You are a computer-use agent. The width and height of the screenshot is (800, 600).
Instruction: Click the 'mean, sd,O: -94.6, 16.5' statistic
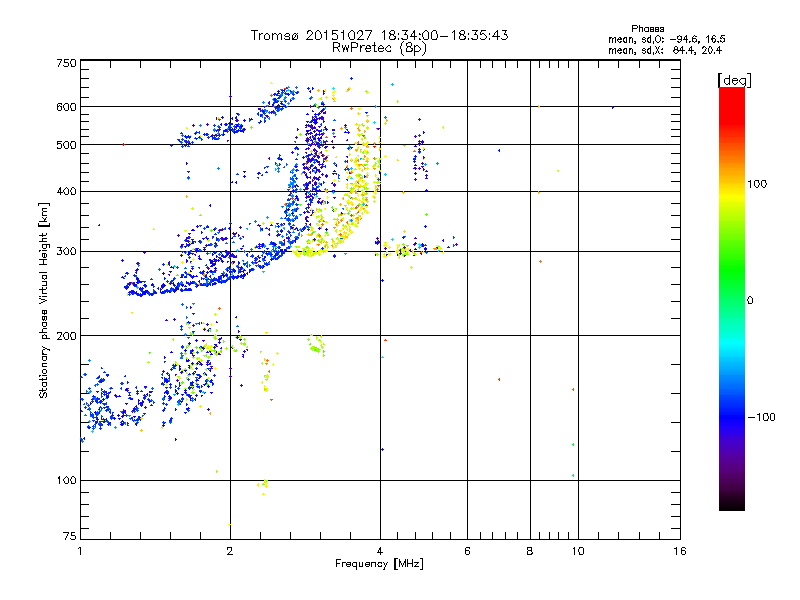(x=666, y=39)
